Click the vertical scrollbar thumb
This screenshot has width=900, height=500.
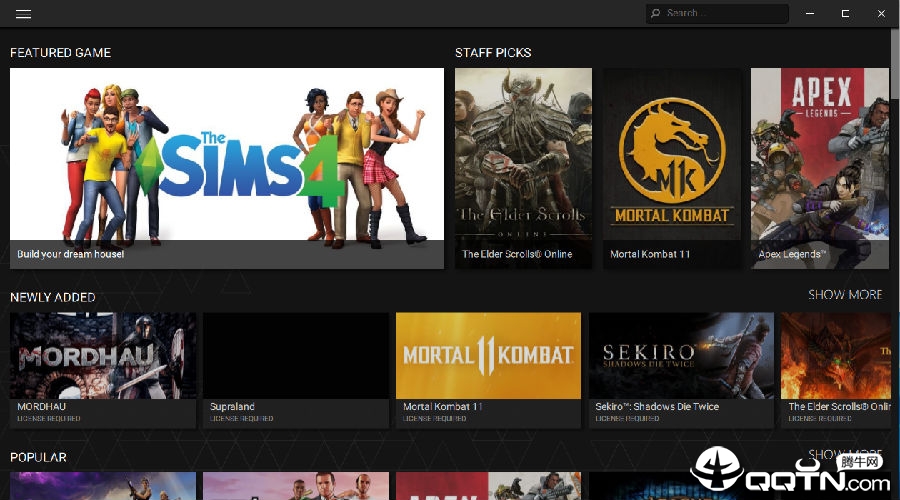(895, 62)
